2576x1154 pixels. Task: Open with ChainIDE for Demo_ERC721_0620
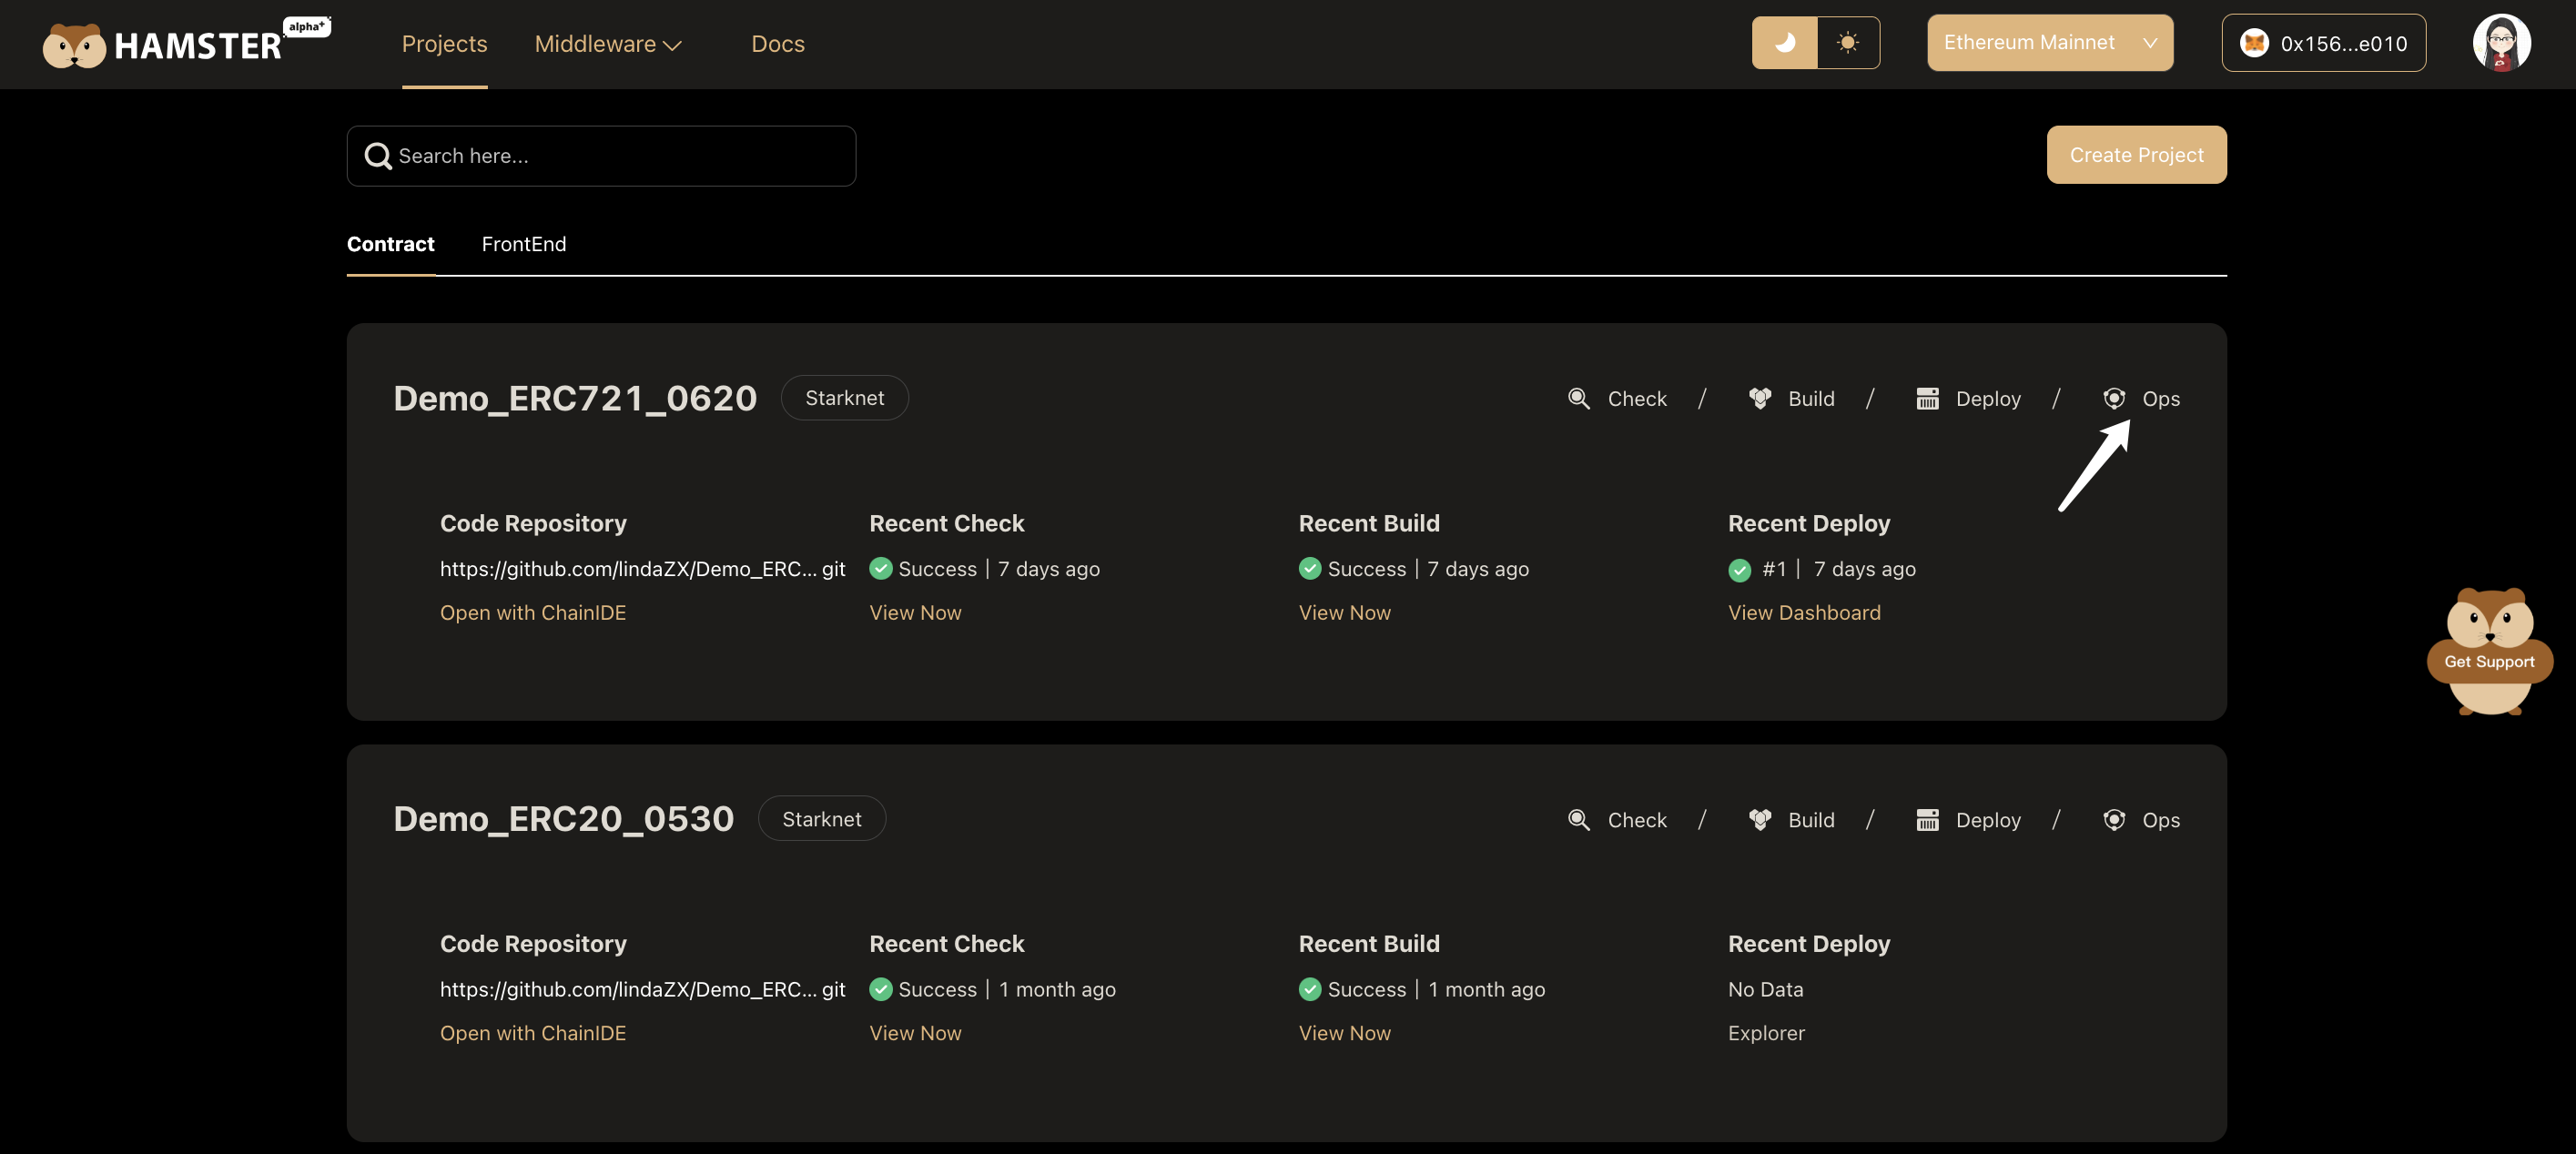[533, 613]
